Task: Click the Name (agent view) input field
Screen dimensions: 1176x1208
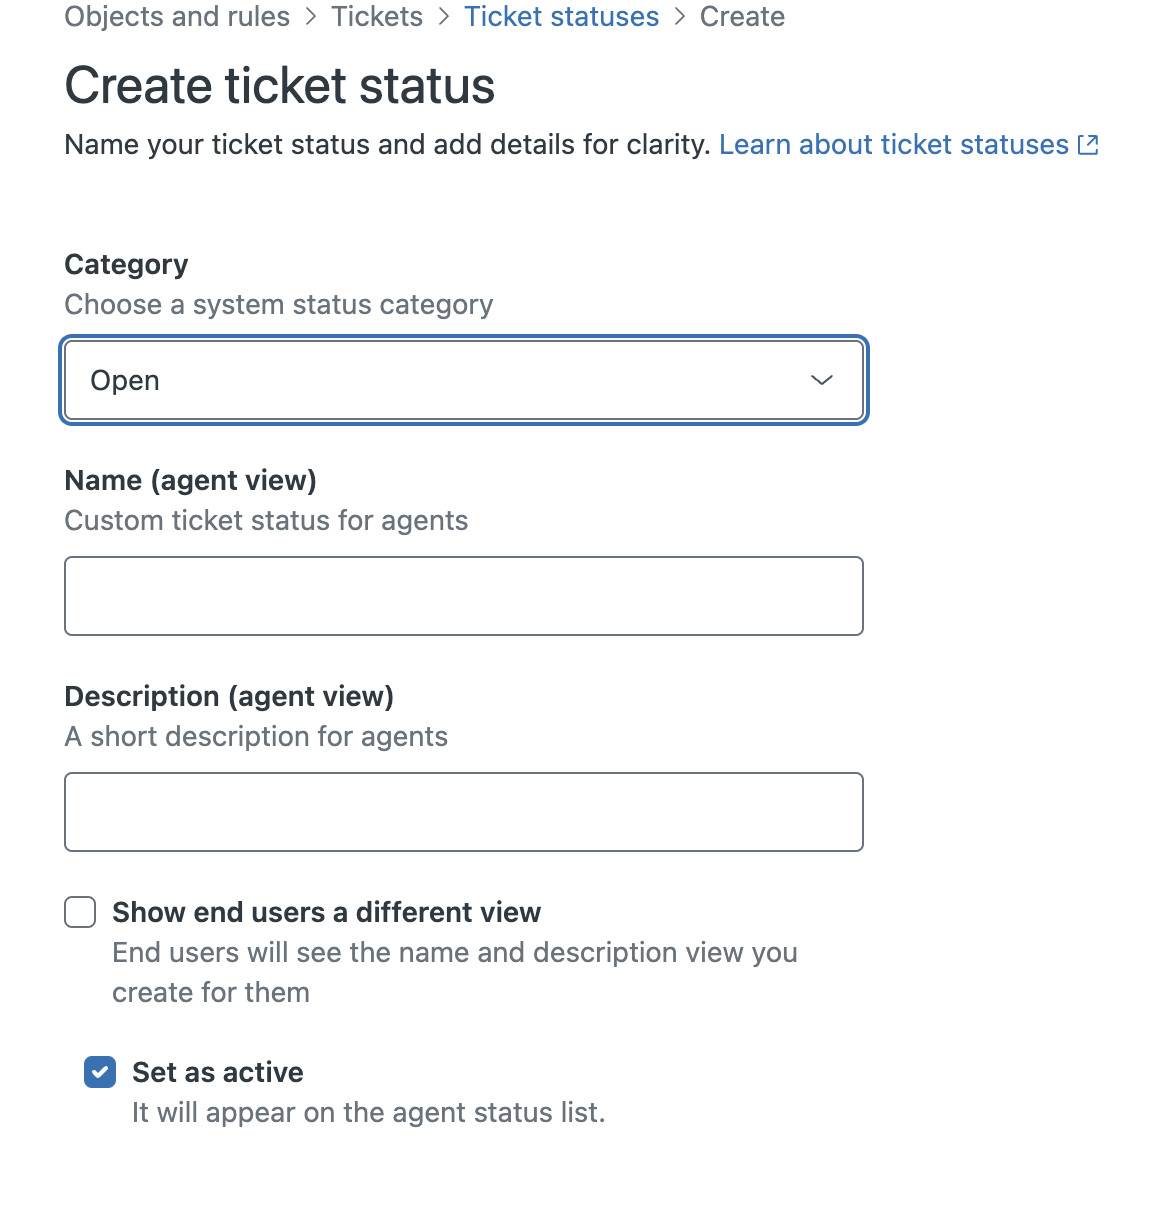Action: coord(463,596)
